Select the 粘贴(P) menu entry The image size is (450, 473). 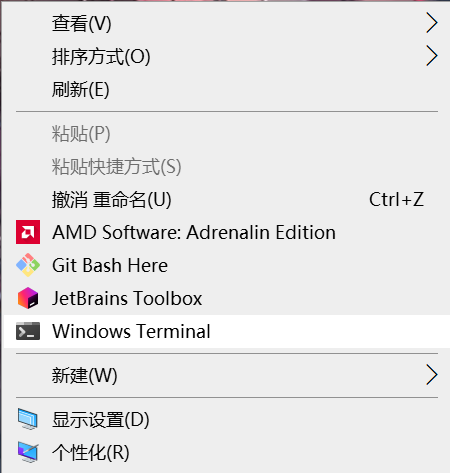(x=227, y=133)
